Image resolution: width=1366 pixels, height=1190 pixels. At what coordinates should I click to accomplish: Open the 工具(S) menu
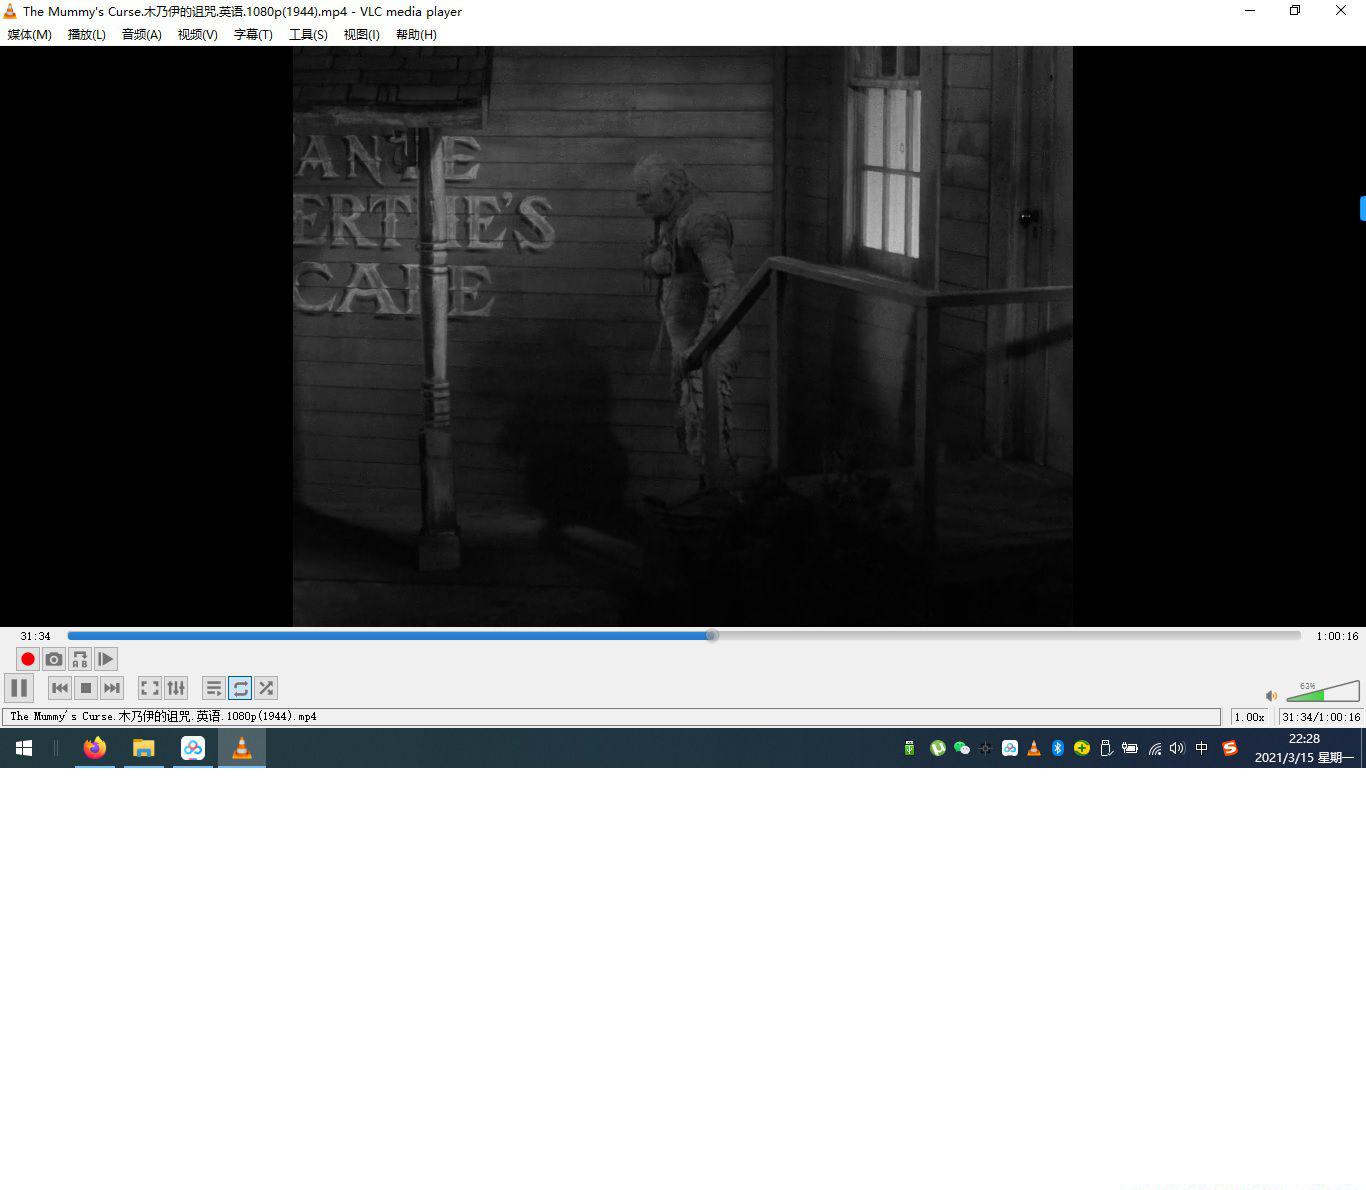click(x=308, y=34)
